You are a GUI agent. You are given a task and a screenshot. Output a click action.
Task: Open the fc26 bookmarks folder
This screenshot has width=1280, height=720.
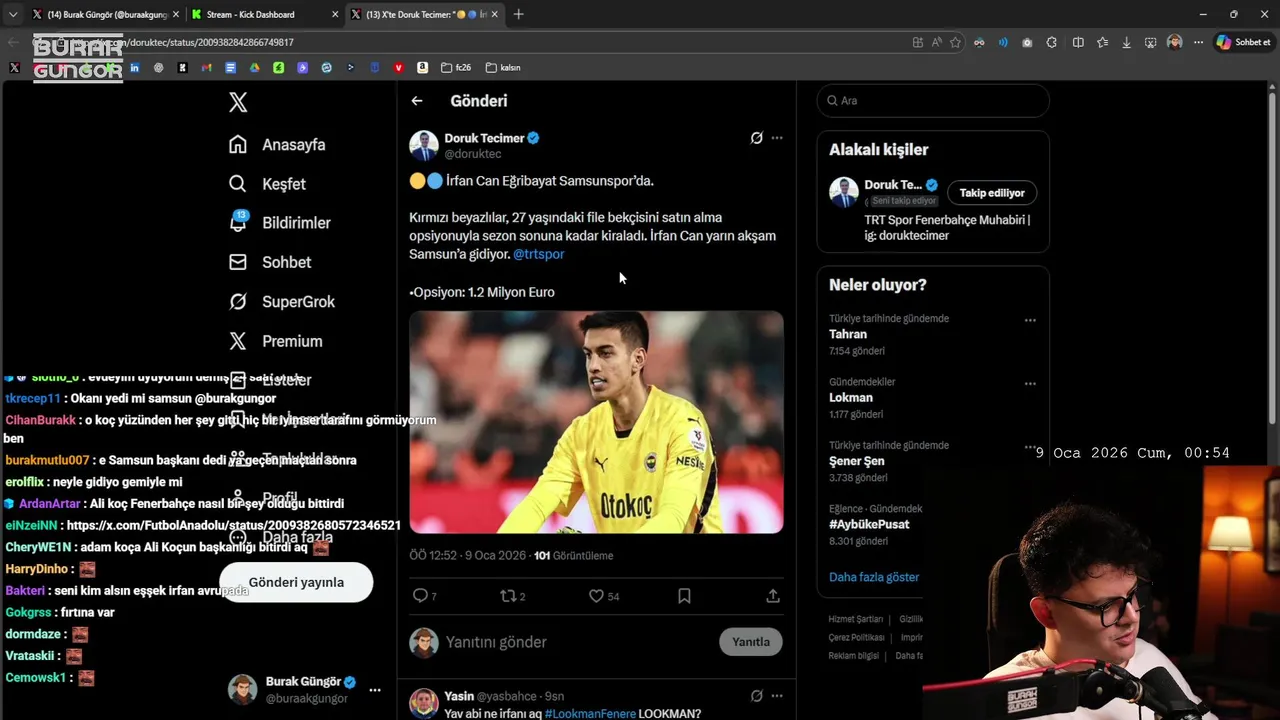pyautogui.click(x=455, y=67)
